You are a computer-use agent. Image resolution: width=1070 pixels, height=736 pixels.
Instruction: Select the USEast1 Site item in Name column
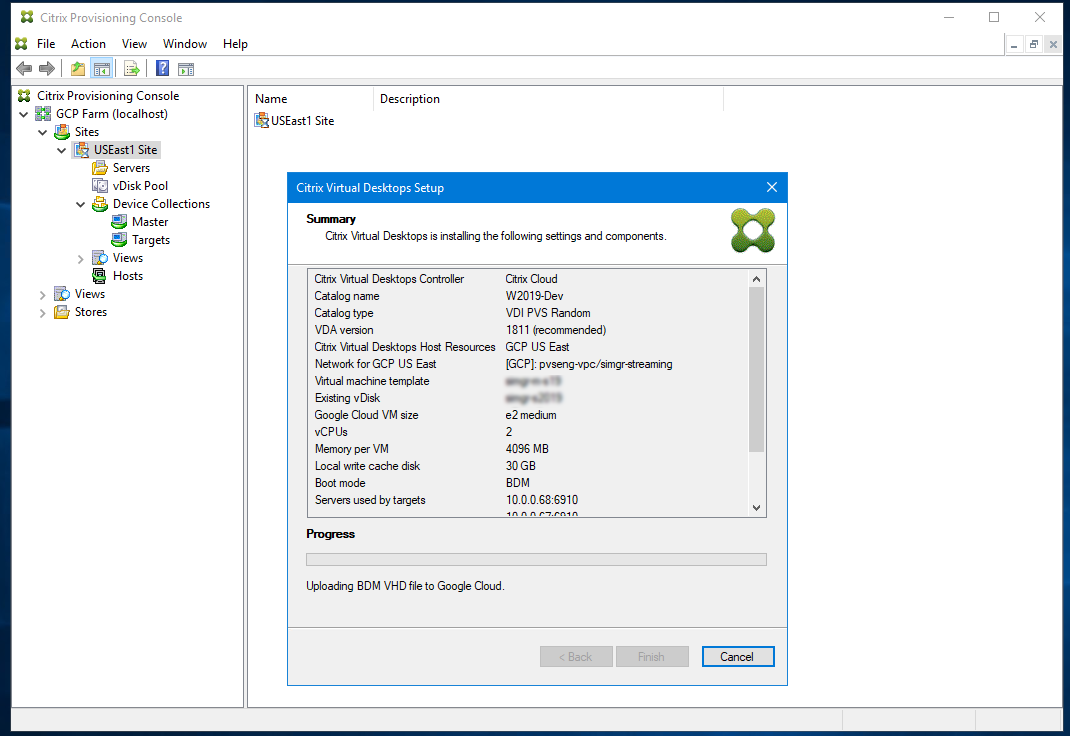pyautogui.click(x=295, y=120)
